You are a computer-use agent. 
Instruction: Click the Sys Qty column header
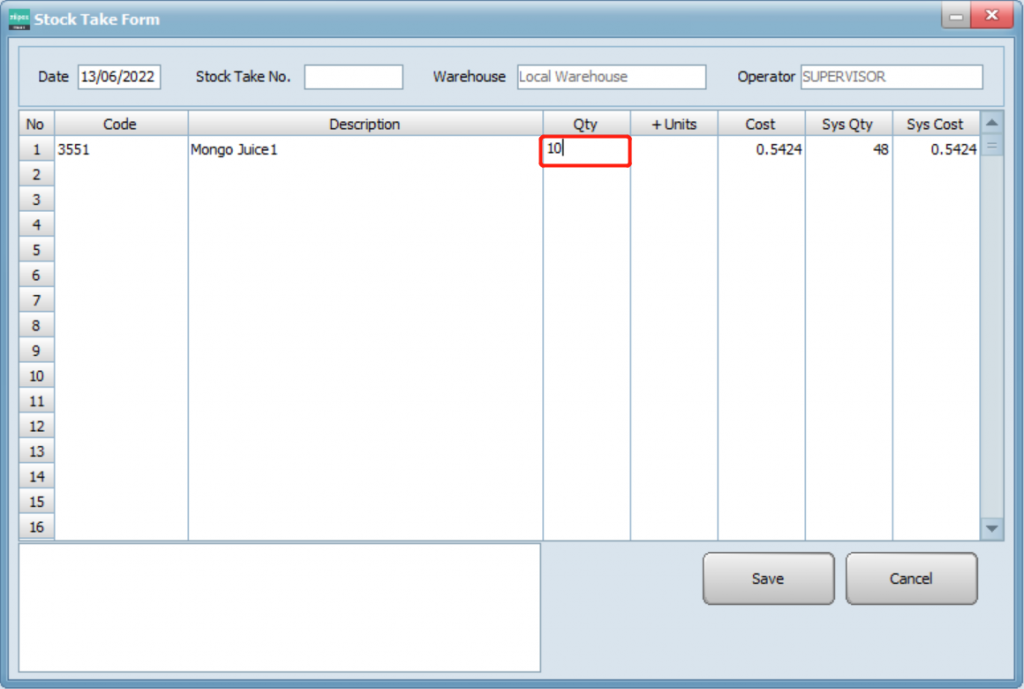point(847,124)
